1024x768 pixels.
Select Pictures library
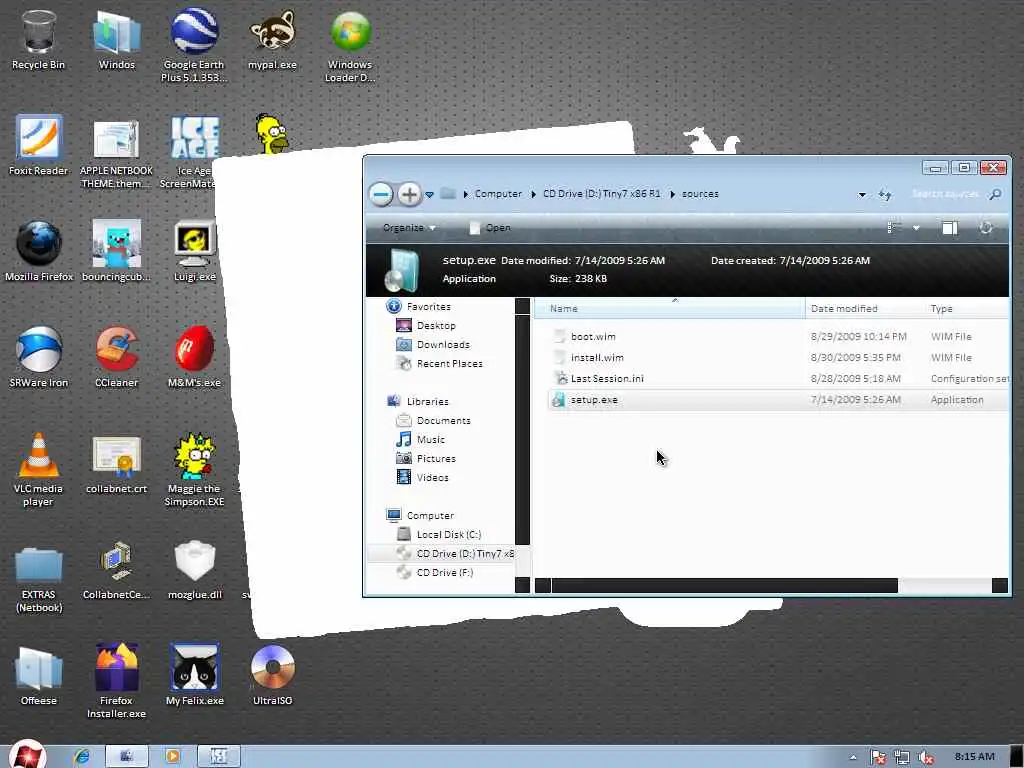436,458
